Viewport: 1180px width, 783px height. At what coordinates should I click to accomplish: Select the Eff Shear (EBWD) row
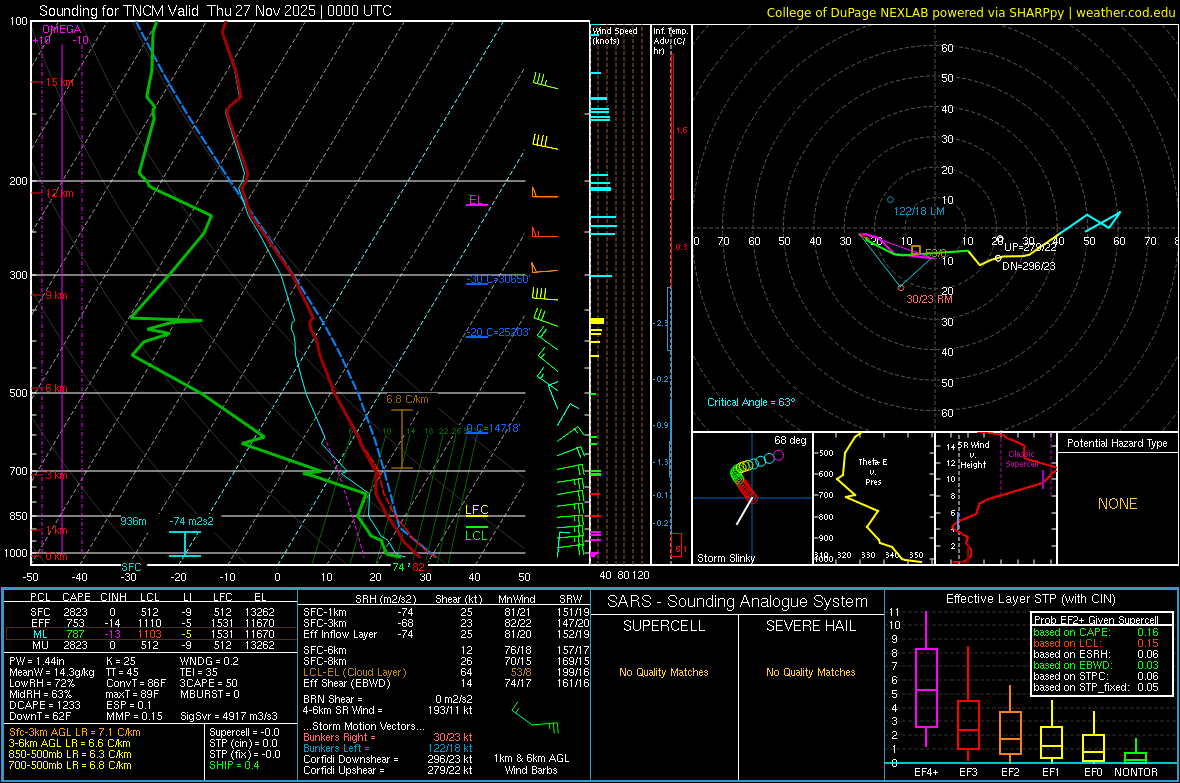[x=446, y=684]
